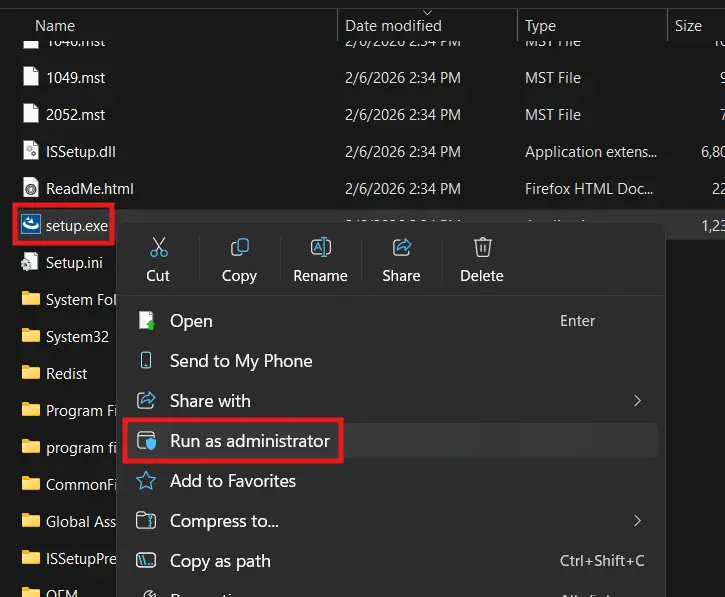The width and height of the screenshot is (725, 597).
Task: Click the Delete trash icon
Action: pos(482,247)
